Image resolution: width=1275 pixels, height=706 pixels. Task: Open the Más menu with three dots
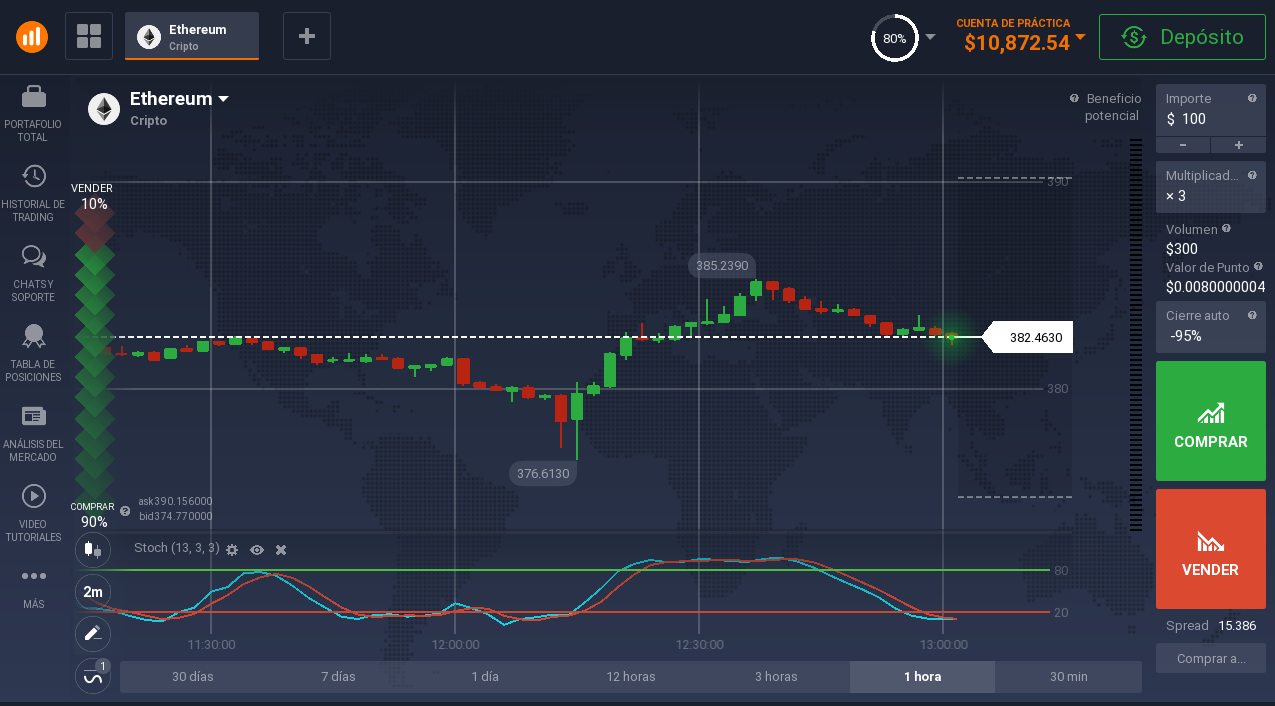(33, 588)
